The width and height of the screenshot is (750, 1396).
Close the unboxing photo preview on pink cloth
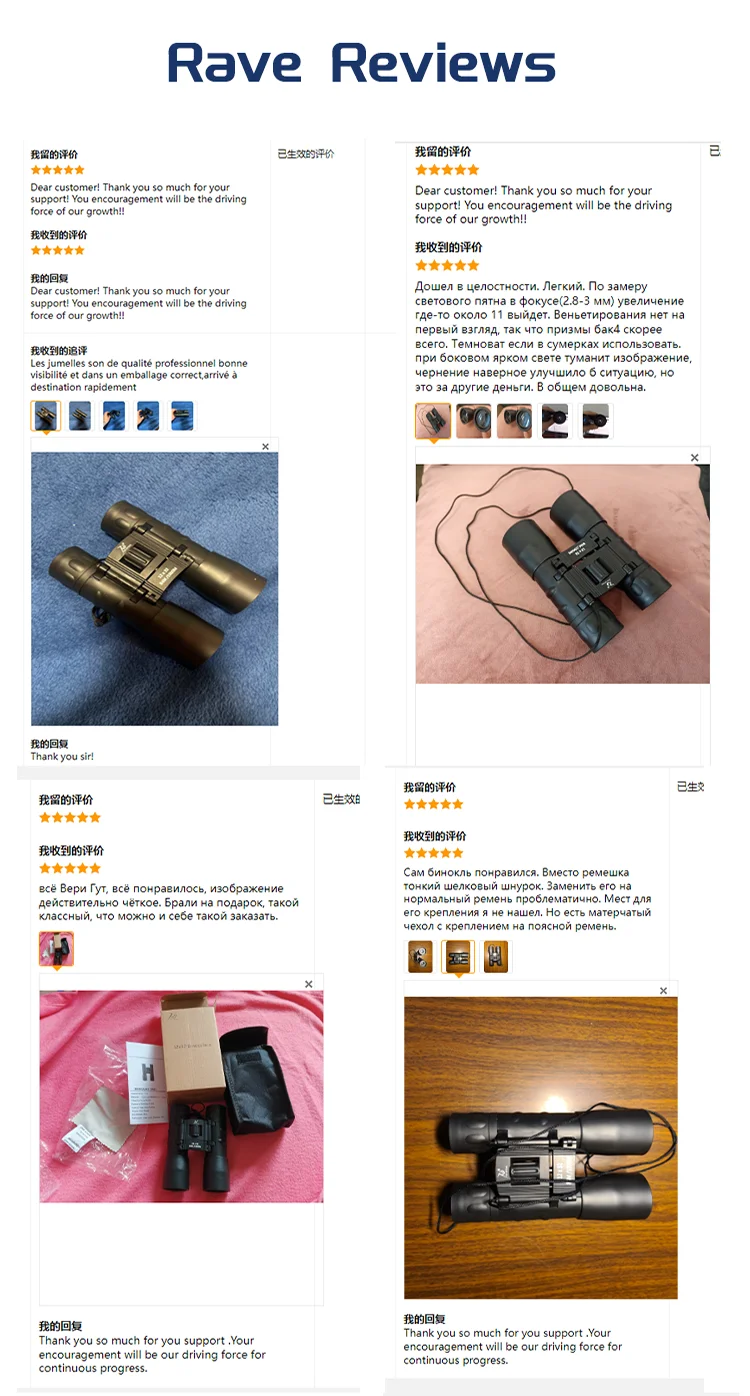pos(309,984)
